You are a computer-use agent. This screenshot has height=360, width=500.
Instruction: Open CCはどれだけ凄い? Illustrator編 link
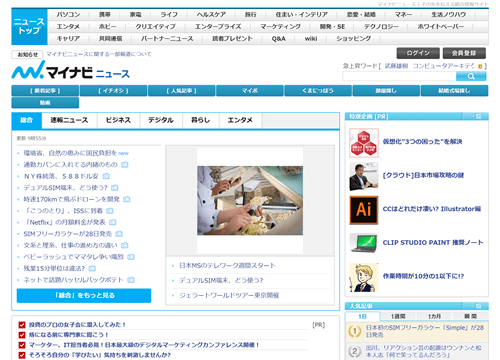432,209
